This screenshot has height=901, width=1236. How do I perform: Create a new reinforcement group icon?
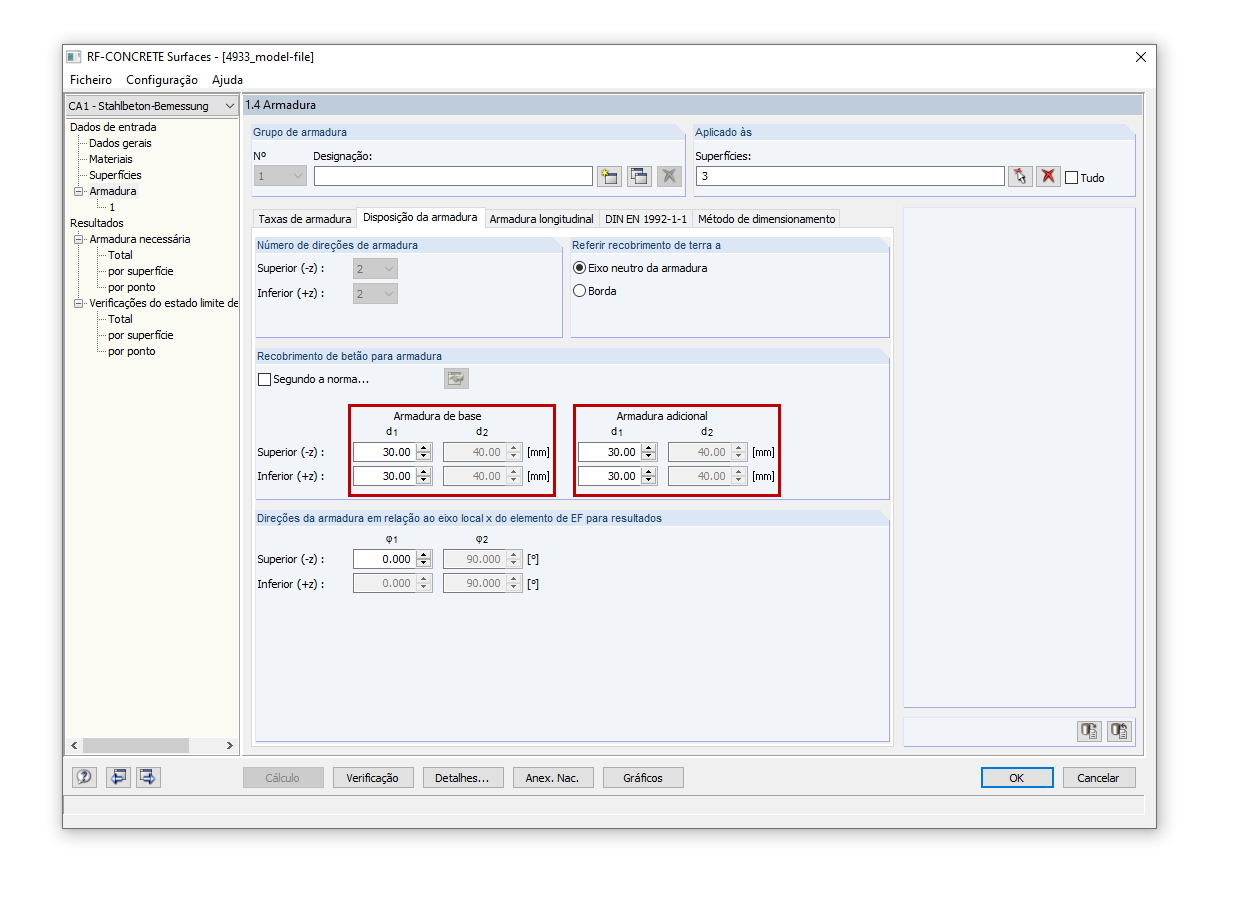tap(609, 176)
